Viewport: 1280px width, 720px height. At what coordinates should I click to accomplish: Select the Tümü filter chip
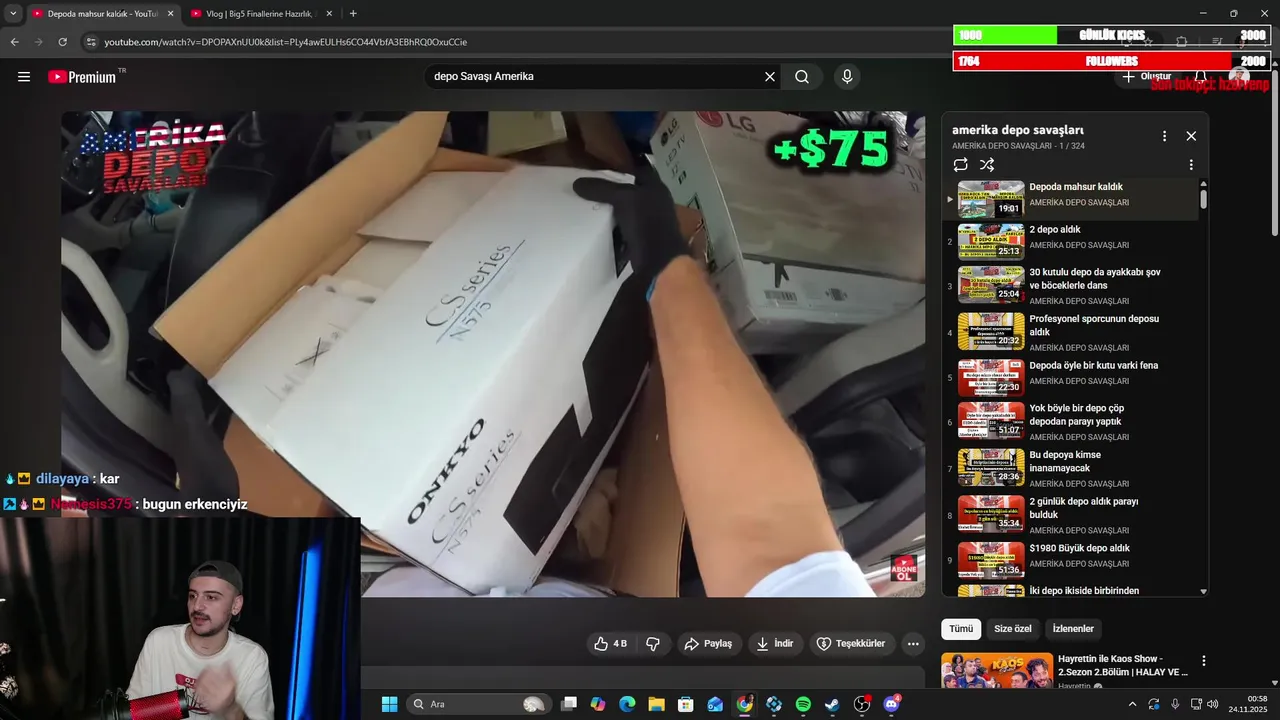[x=961, y=629]
